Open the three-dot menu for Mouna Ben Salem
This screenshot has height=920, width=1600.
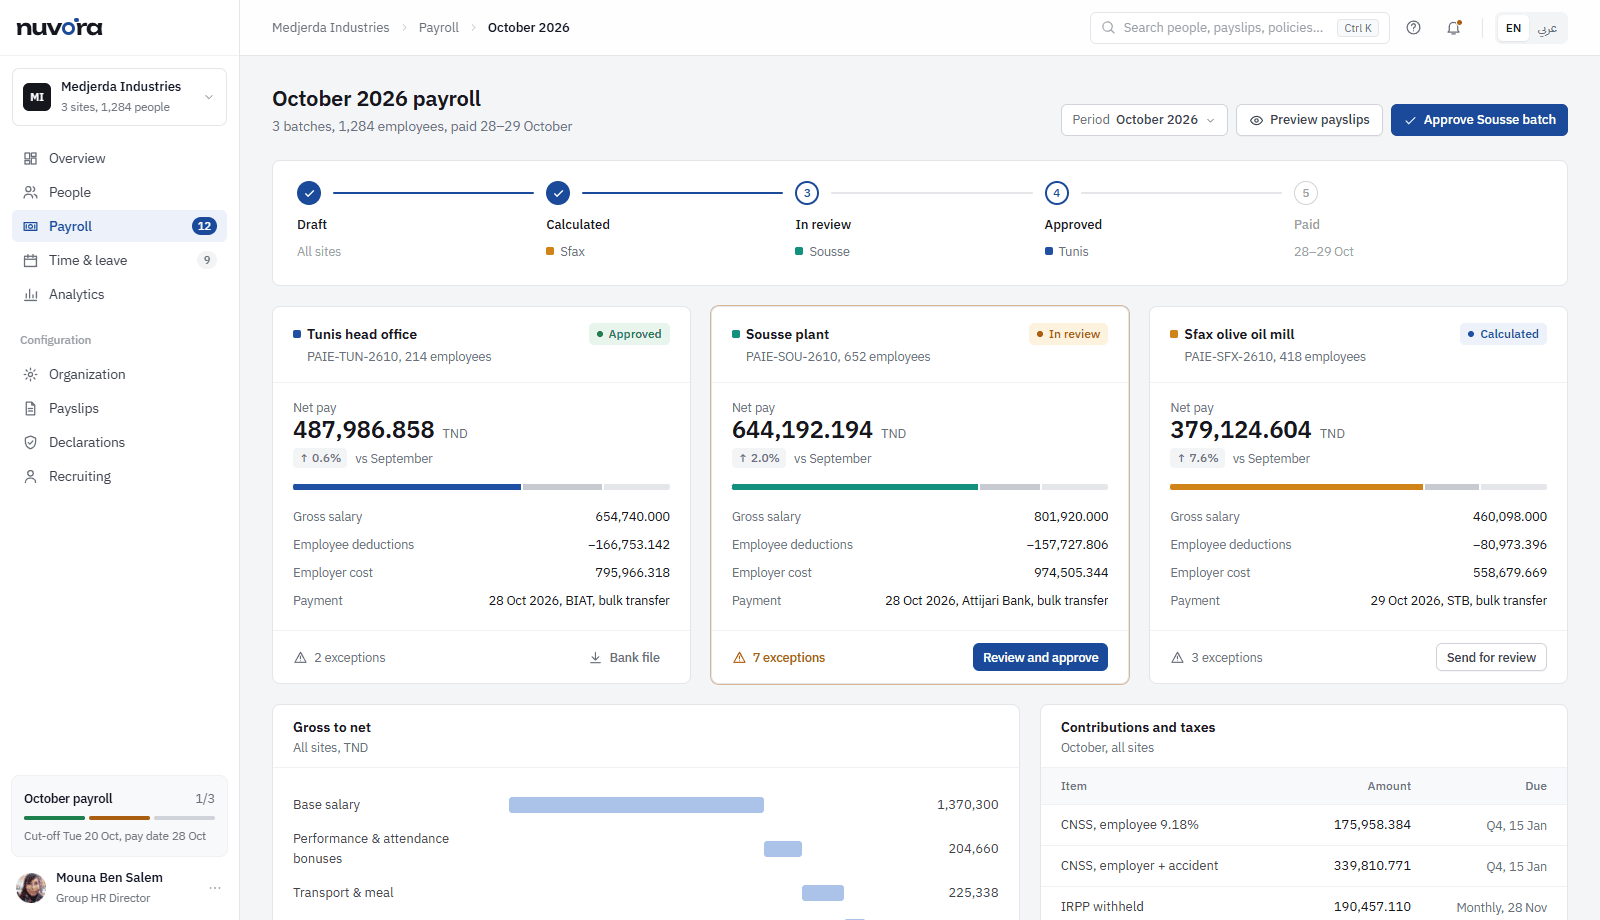(x=215, y=888)
